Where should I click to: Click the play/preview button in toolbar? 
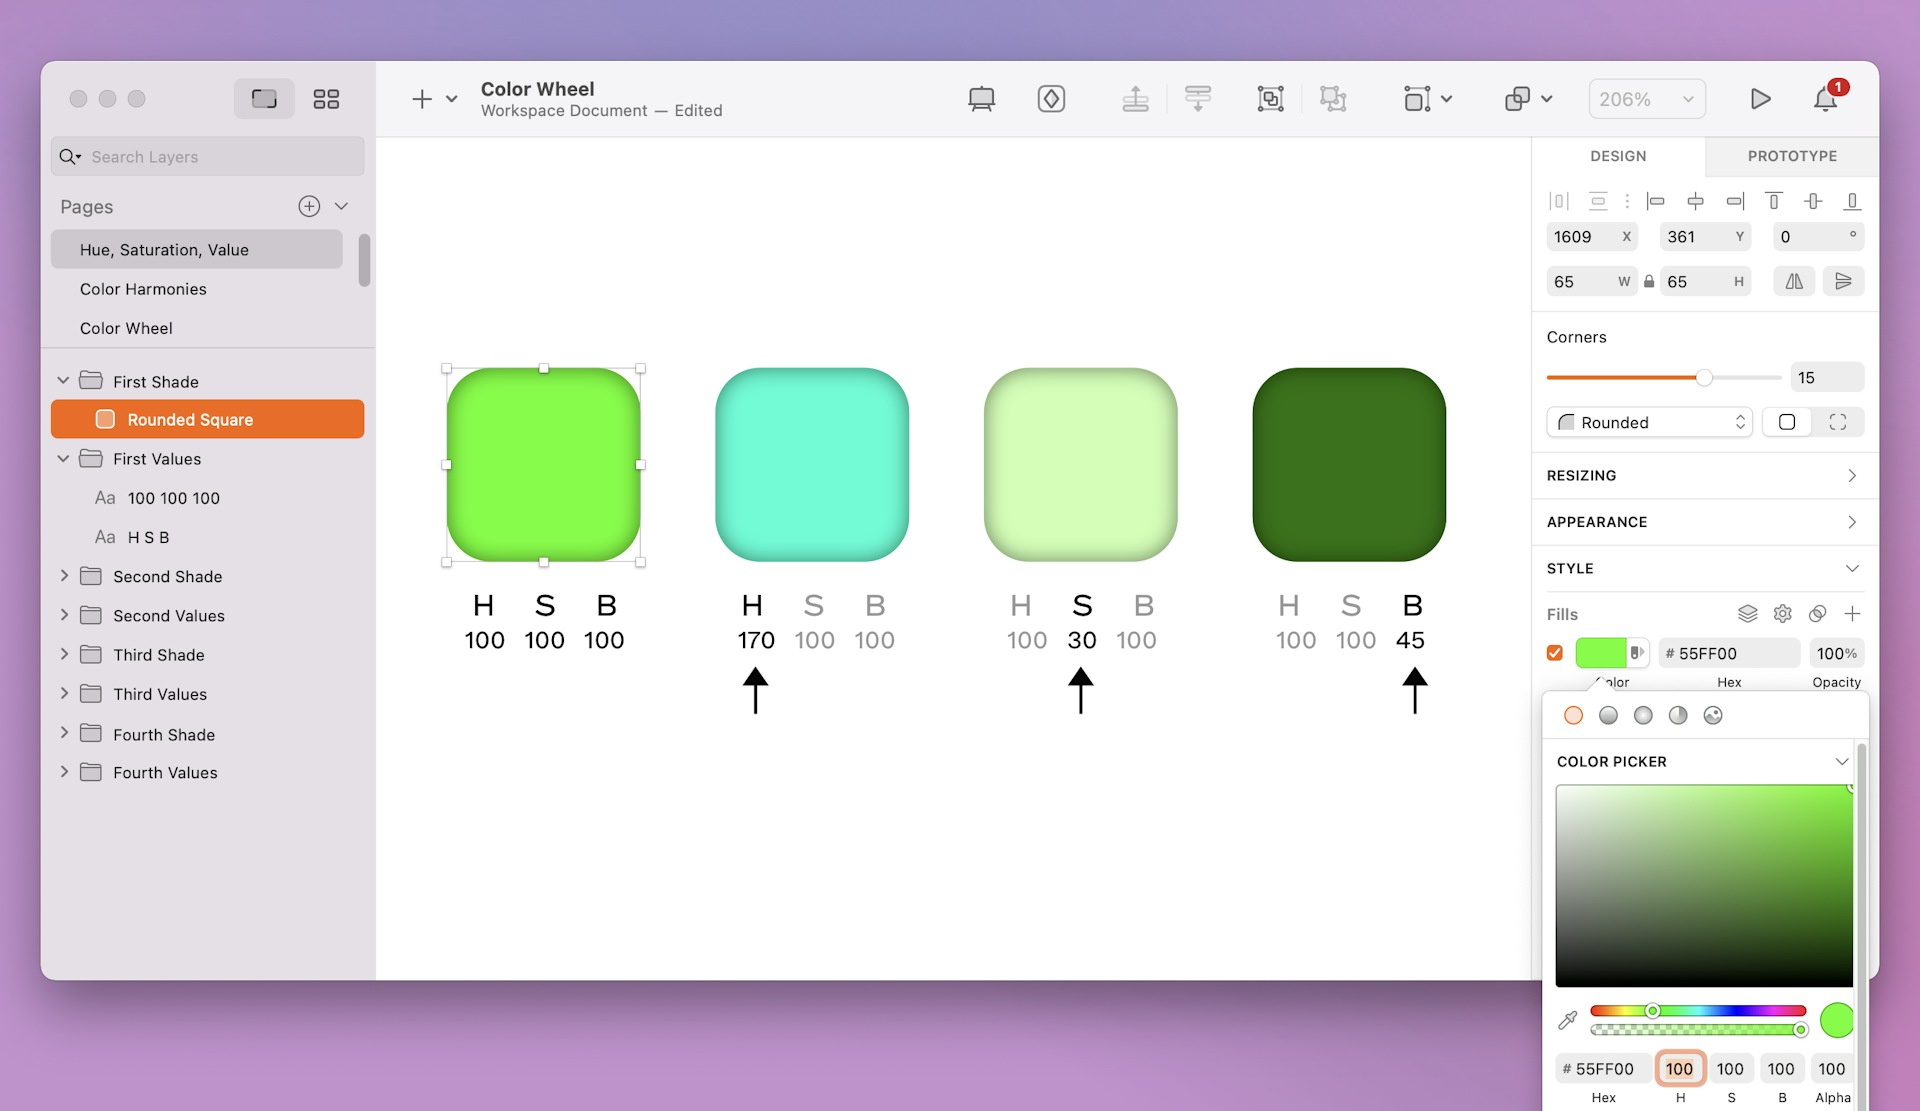pyautogui.click(x=1761, y=98)
